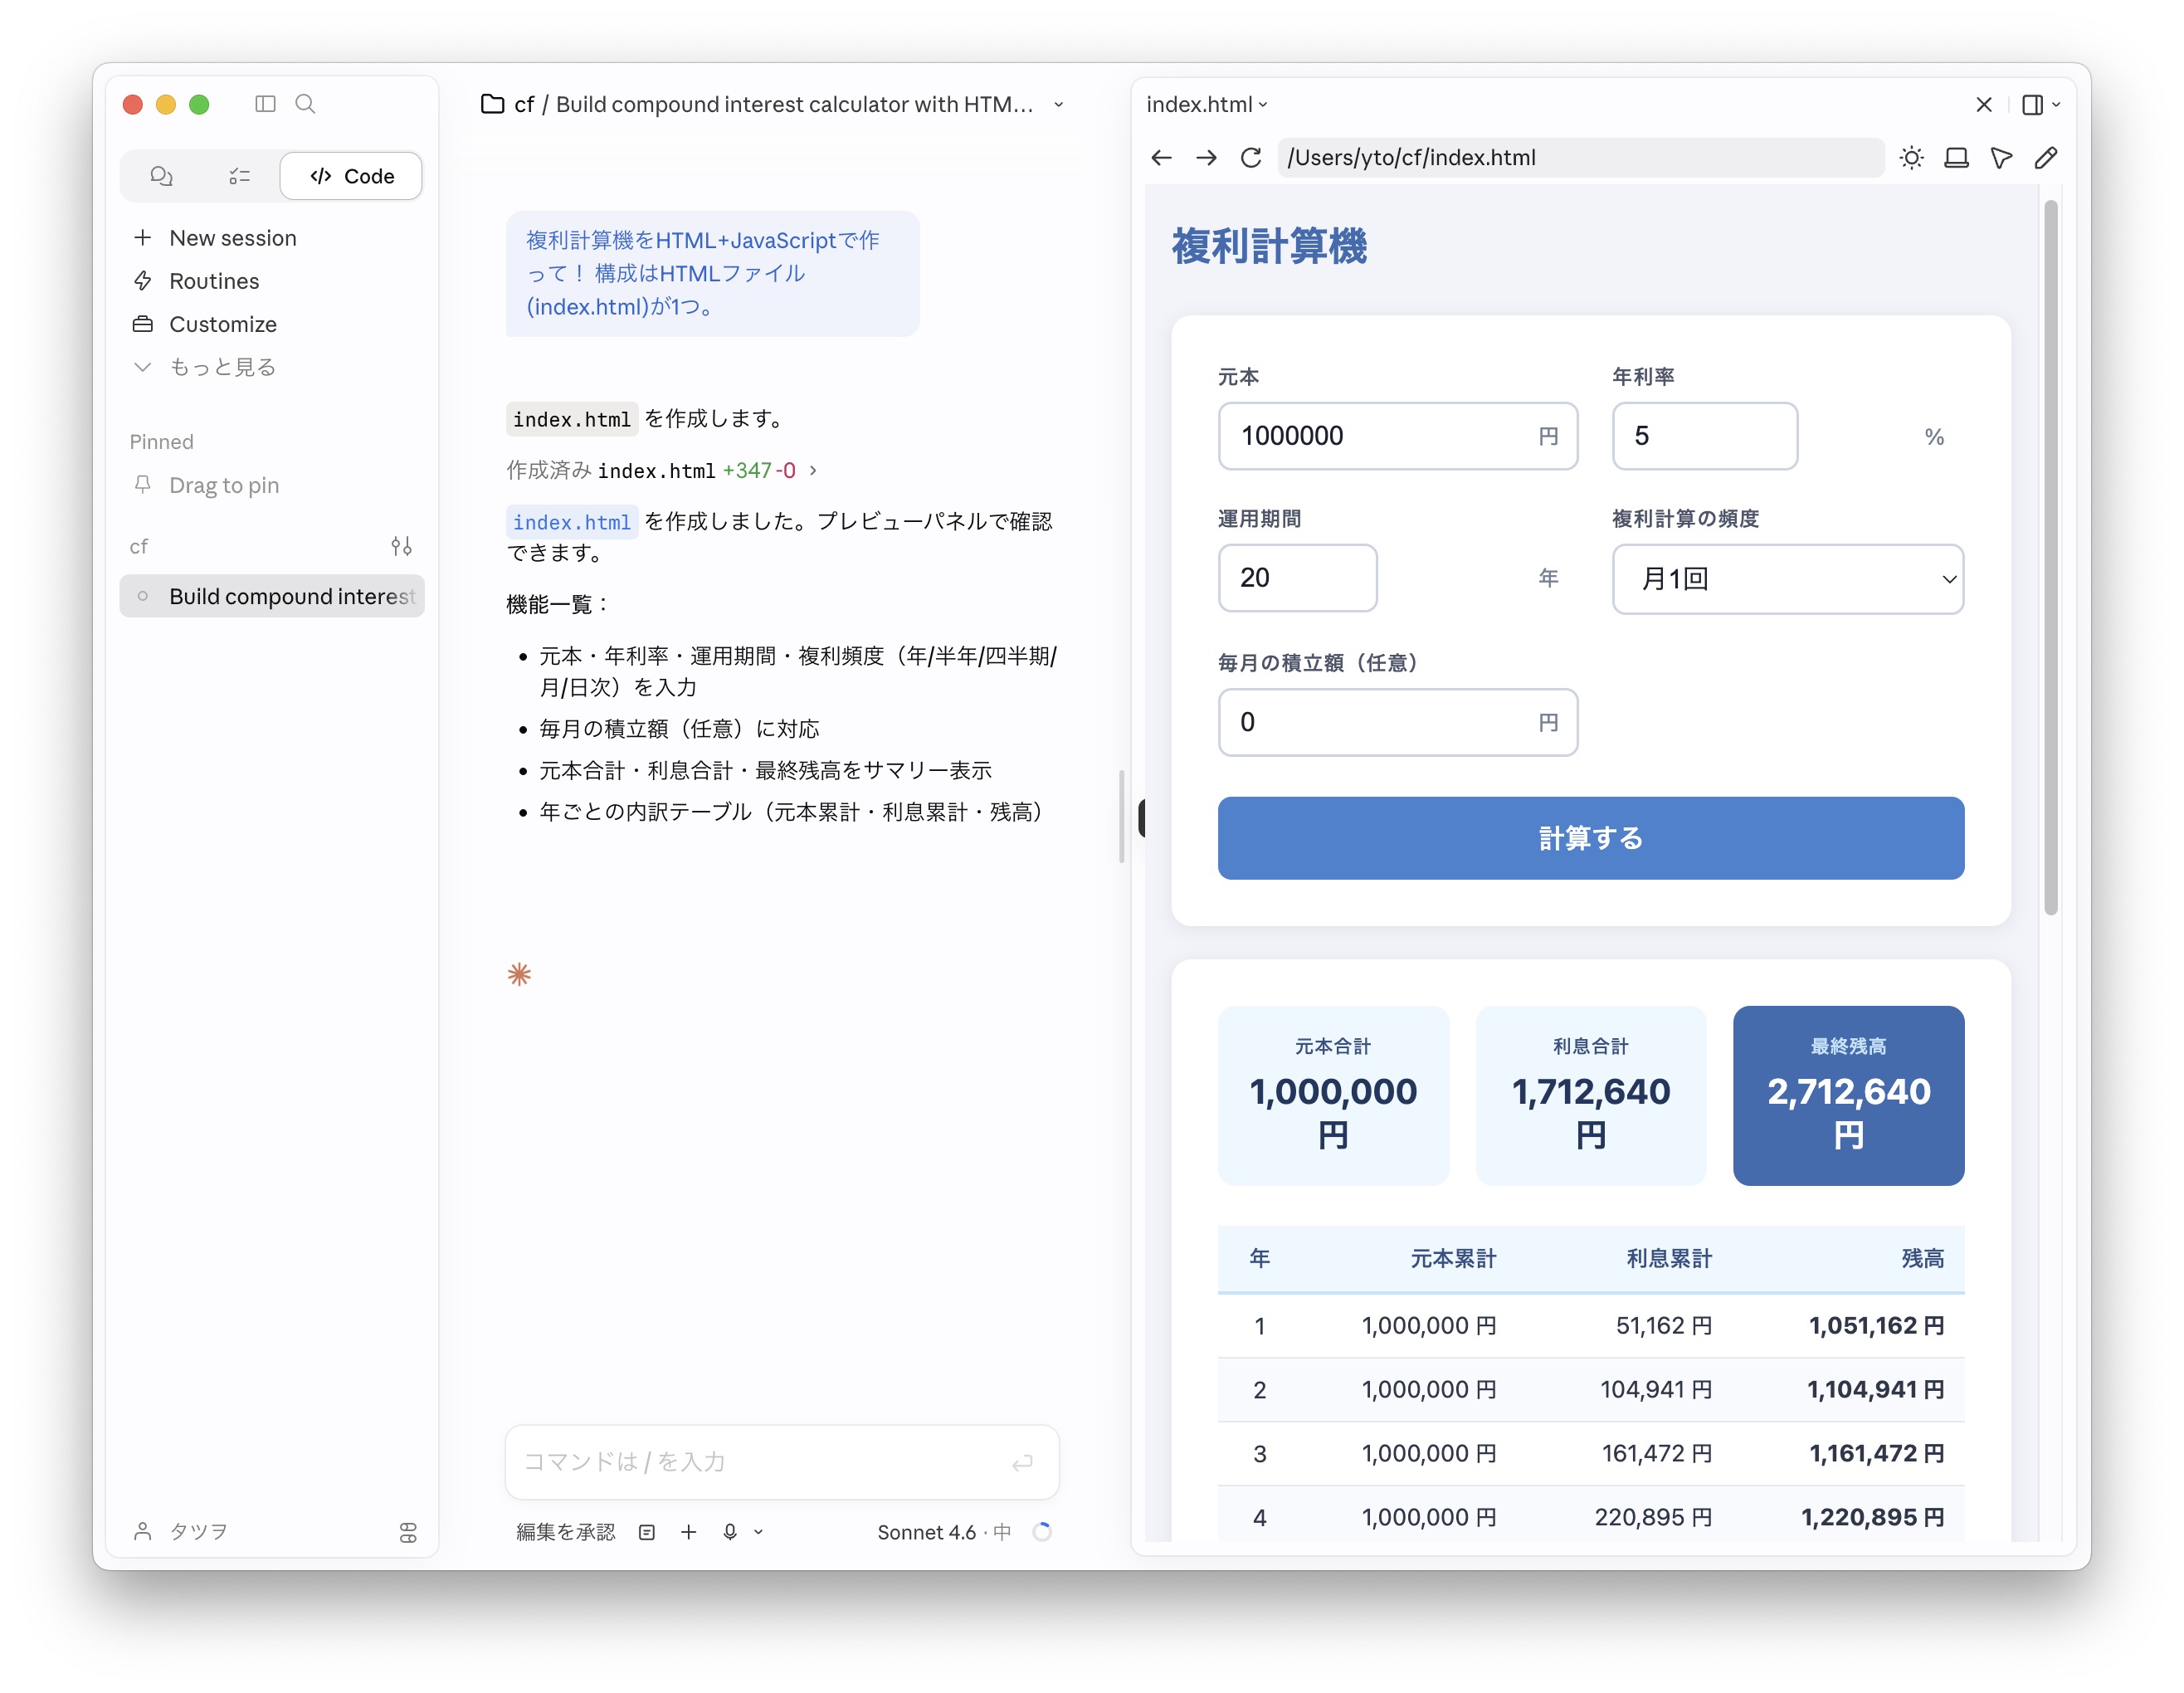Open the microphone options chevron
Screen dimensions: 2184x1693
[x=759, y=1532]
